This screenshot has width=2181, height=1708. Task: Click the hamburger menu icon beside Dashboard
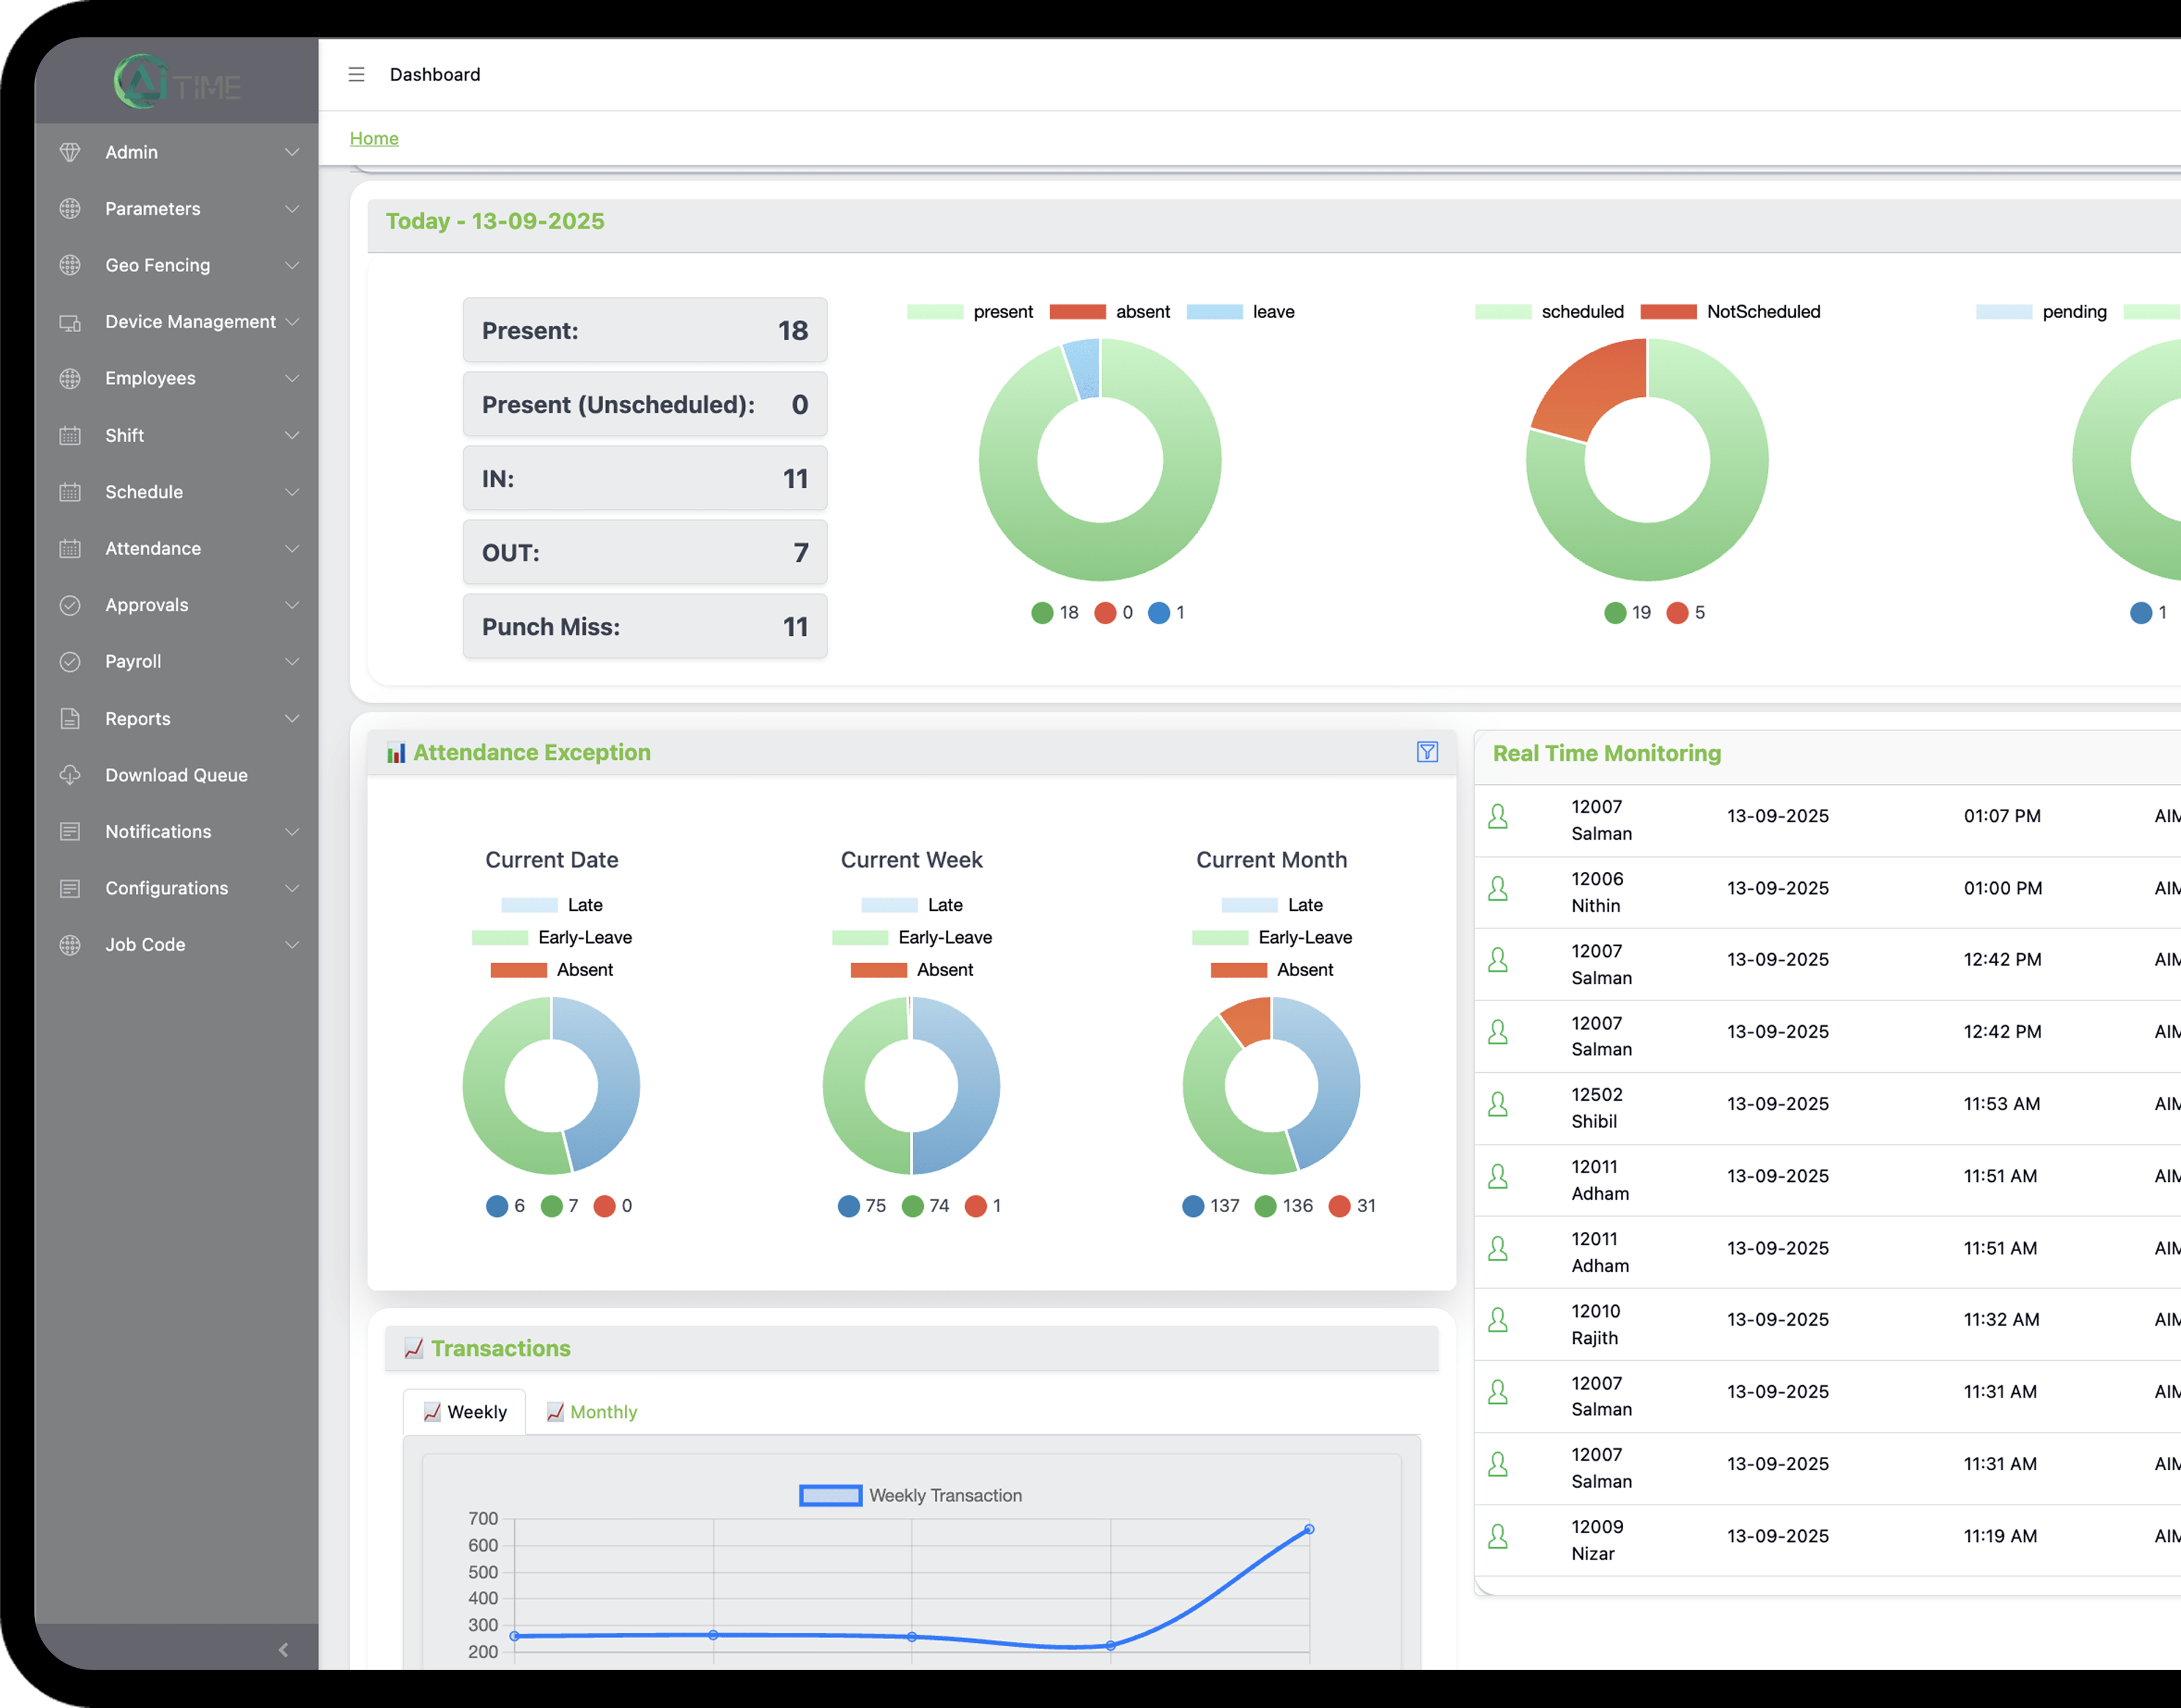[356, 75]
